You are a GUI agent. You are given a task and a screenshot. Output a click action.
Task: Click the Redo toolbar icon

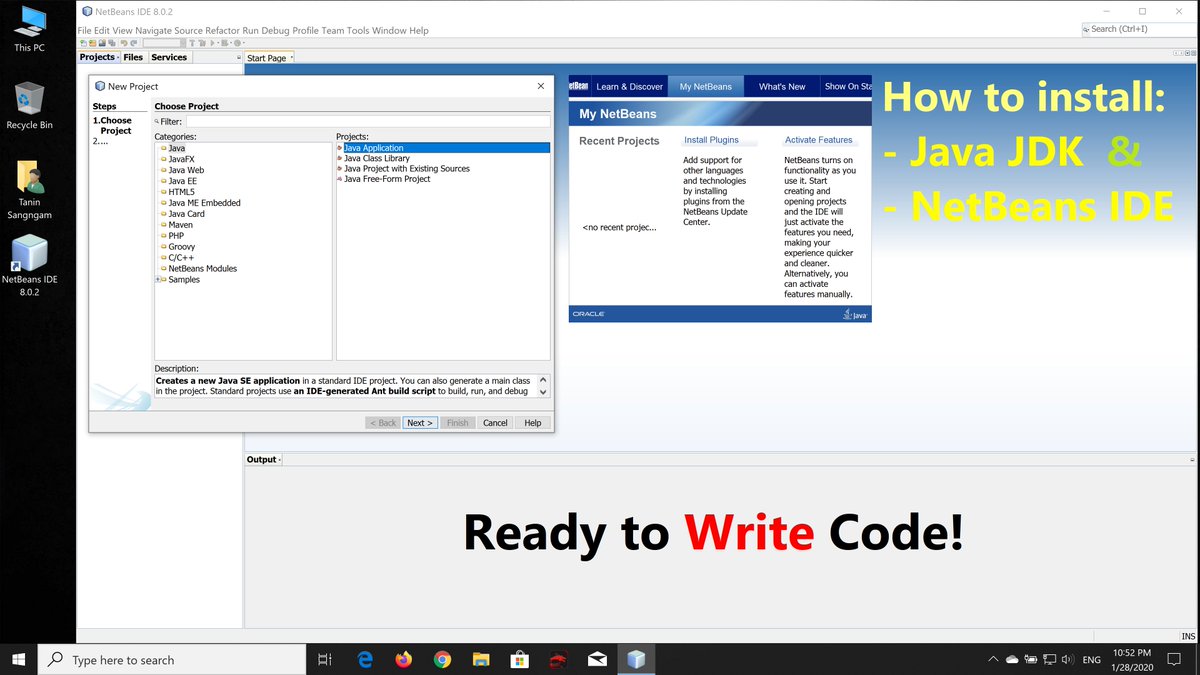click(x=134, y=43)
